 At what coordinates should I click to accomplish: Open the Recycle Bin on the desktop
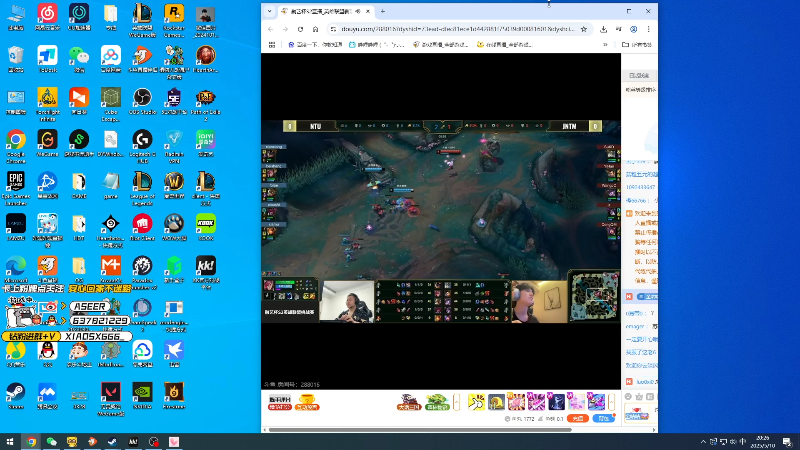click(16, 59)
